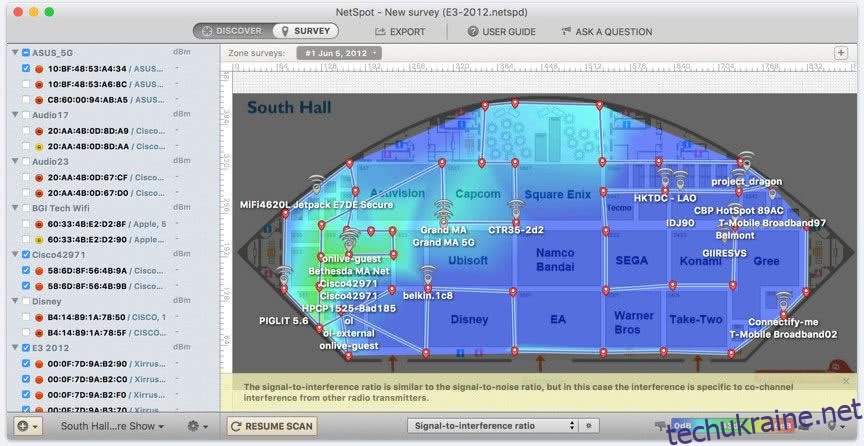Click the Ask a Question megaphone icon
The height and width of the screenshot is (446, 864).
[566, 31]
